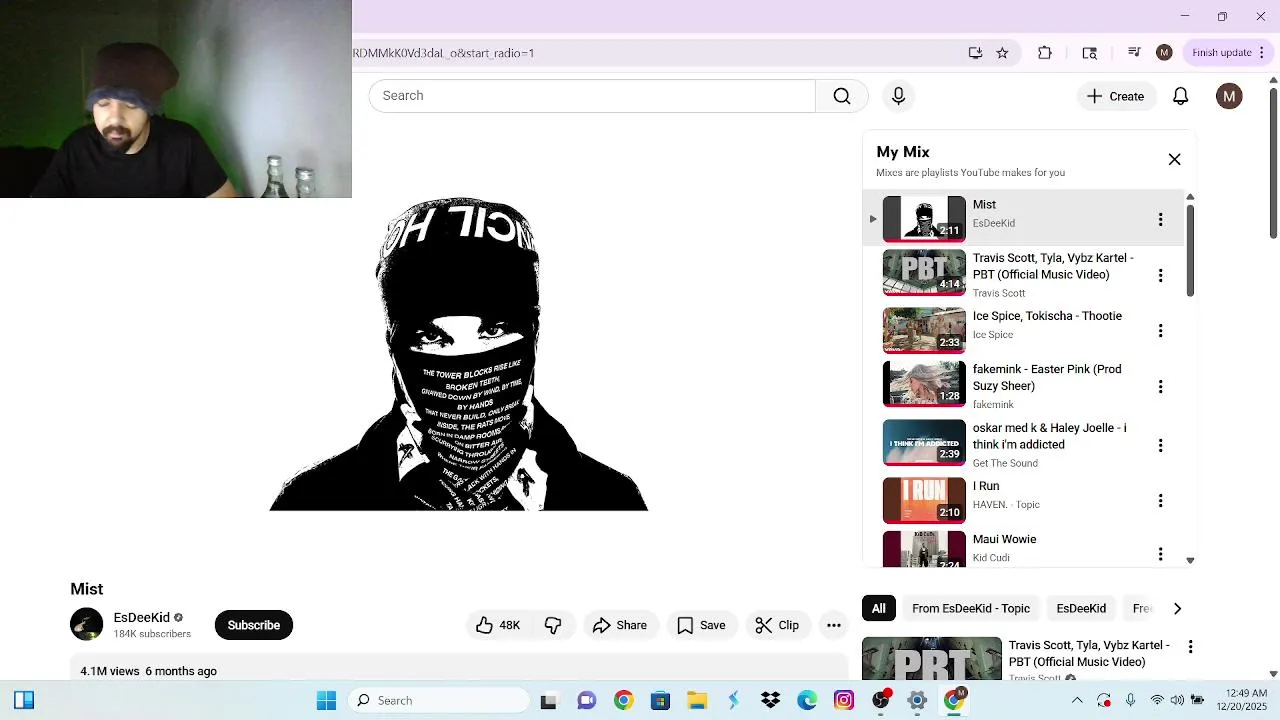Viewport: 1280px width, 720px height.
Task: Open Chrome profile avatar M
Action: coord(1164,53)
